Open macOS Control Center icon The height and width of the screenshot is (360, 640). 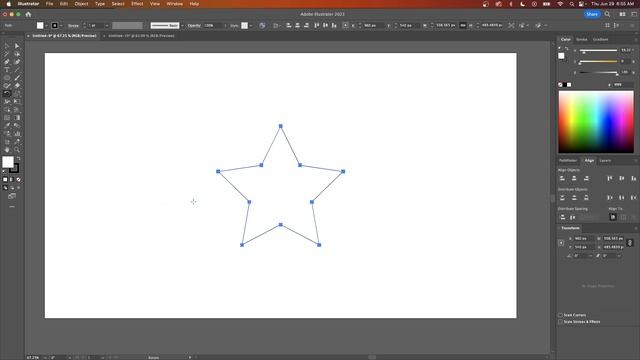click(582, 4)
